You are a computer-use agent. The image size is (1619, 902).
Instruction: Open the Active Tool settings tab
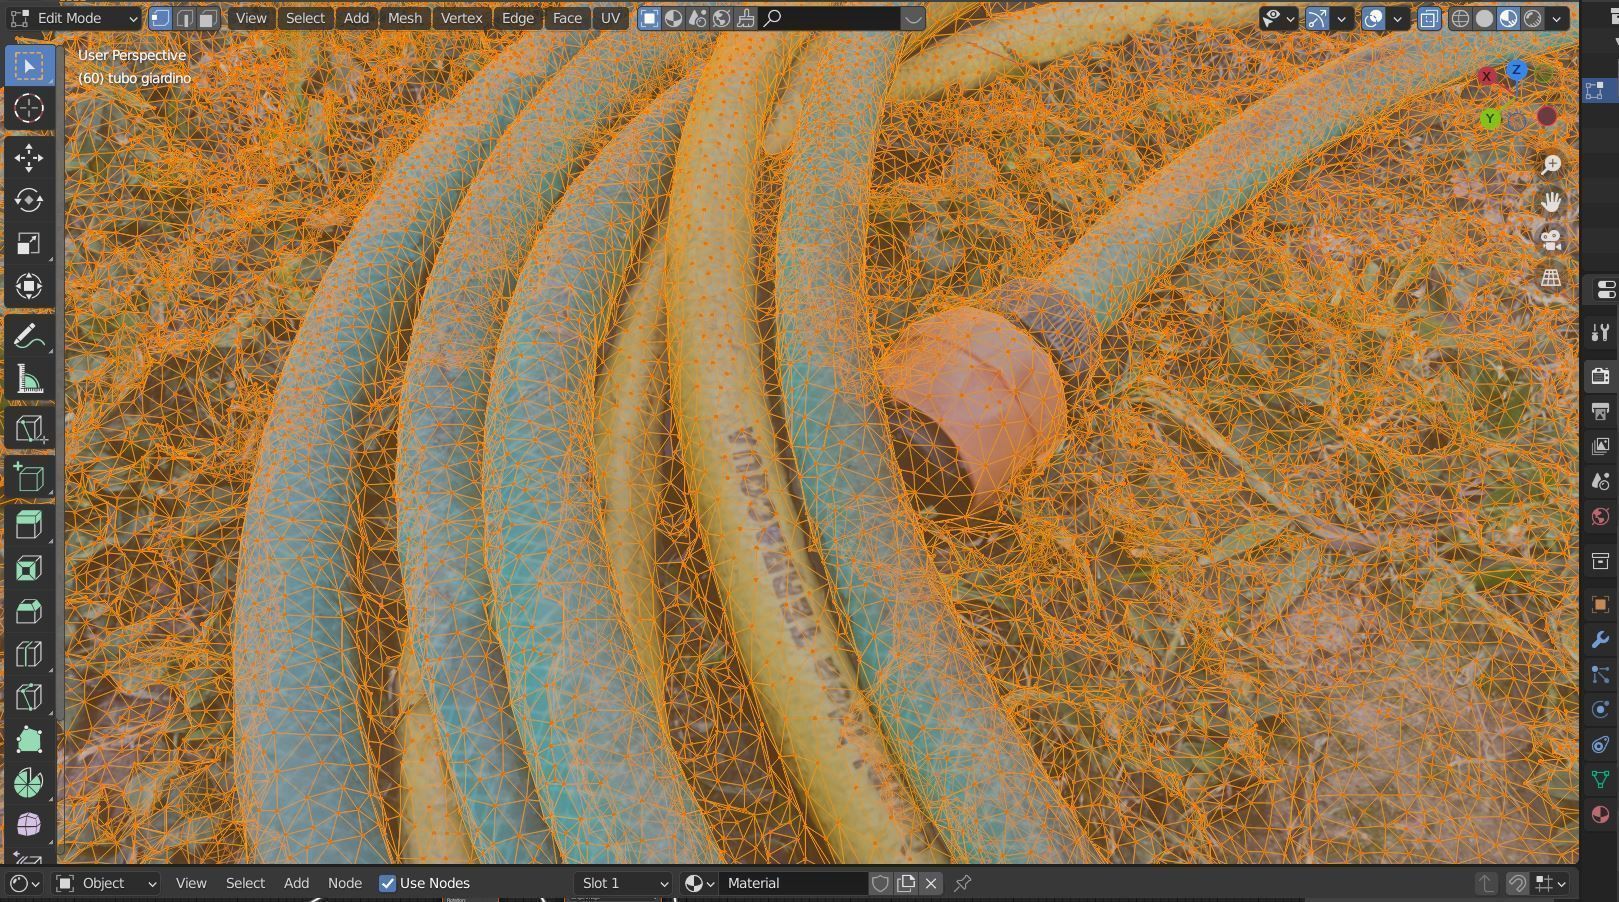tap(1600, 333)
